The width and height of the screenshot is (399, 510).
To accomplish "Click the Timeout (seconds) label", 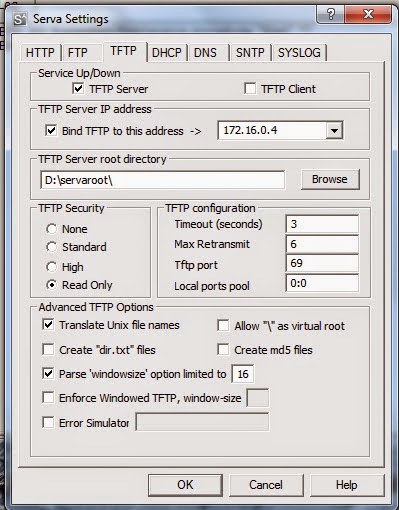I will [218, 224].
